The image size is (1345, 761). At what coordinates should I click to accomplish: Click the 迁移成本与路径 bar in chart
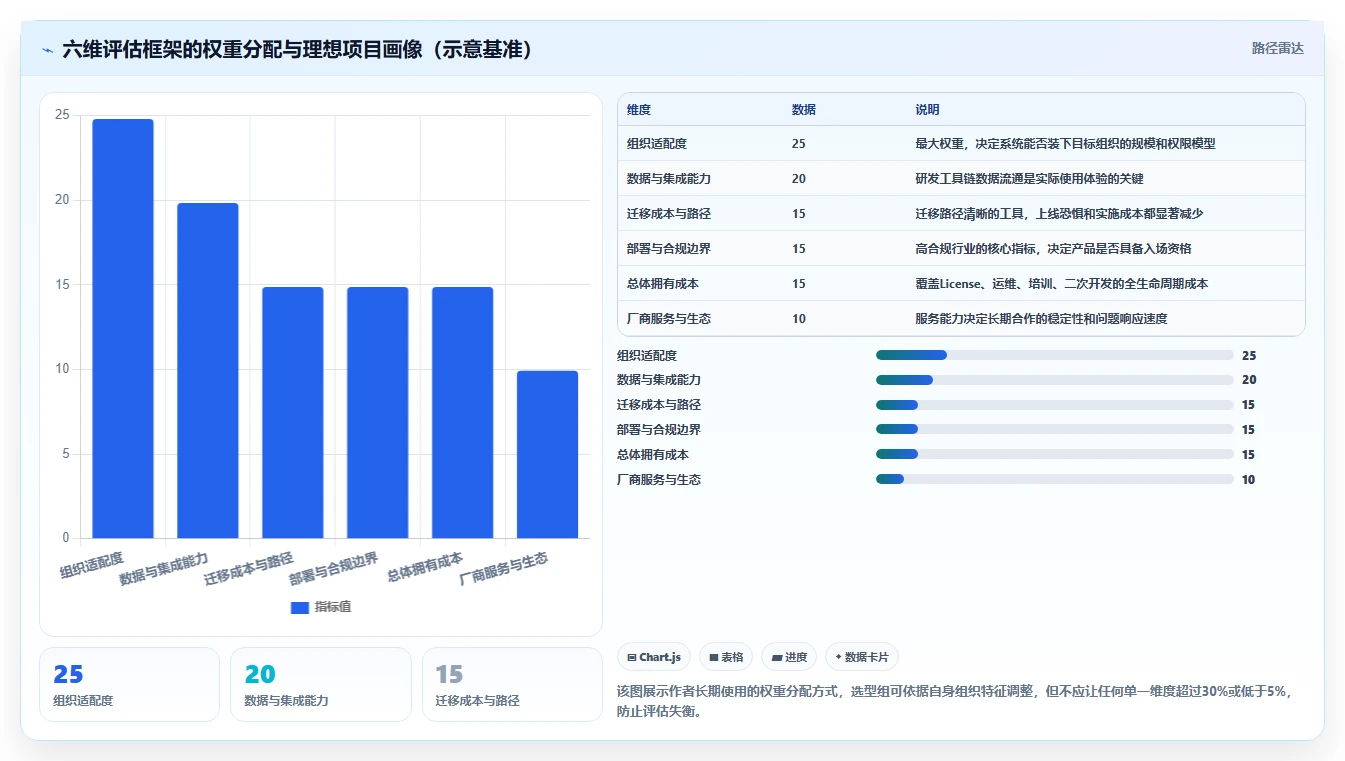[293, 412]
